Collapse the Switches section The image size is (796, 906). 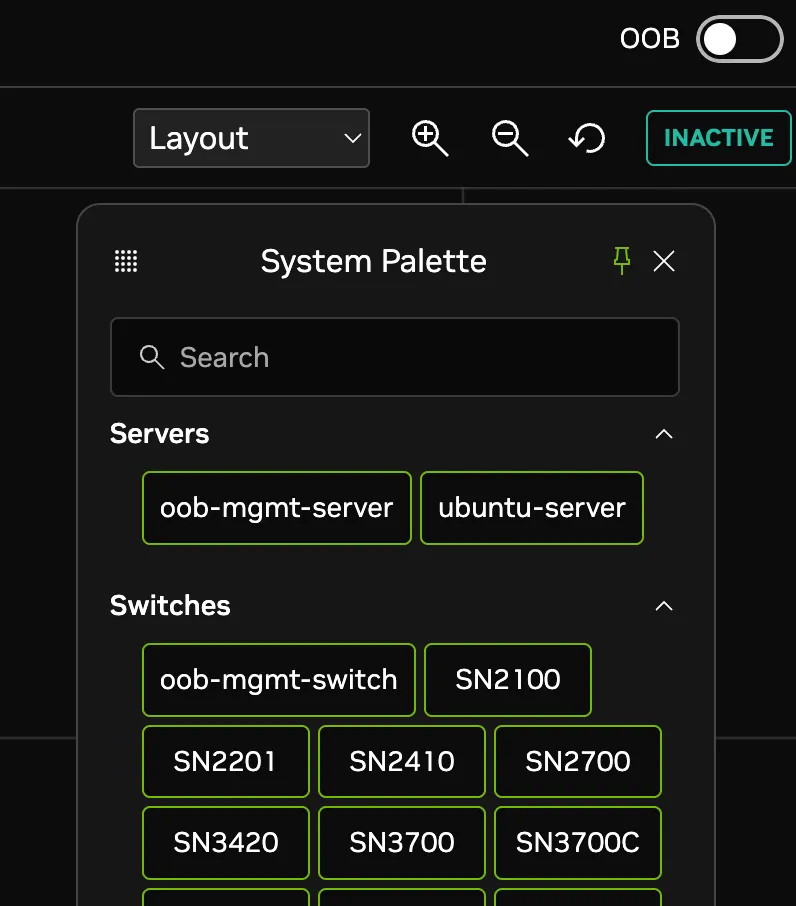point(664,606)
